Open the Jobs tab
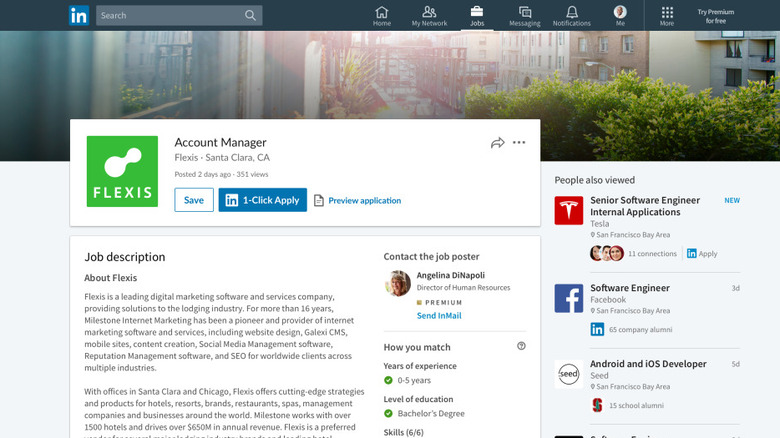Viewport: 780px width, 438px height. [x=477, y=16]
